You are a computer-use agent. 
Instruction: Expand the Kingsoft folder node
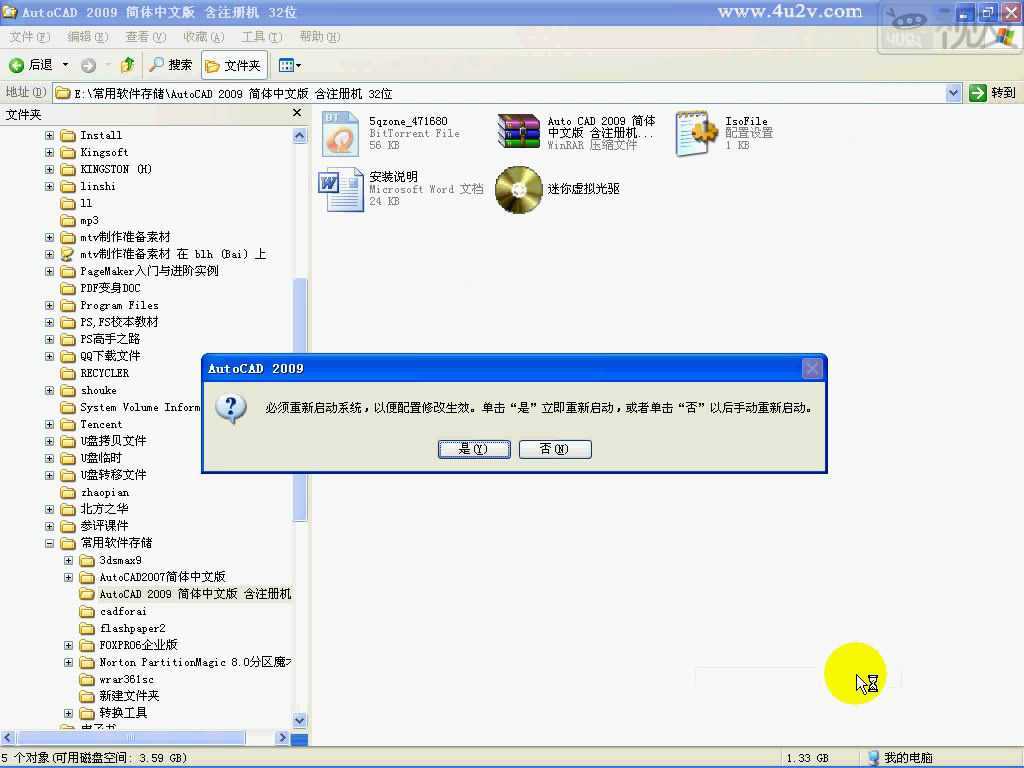coord(50,152)
